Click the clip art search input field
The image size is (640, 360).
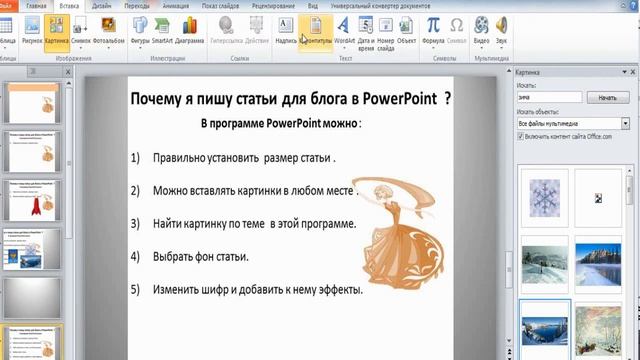pos(549,98)
